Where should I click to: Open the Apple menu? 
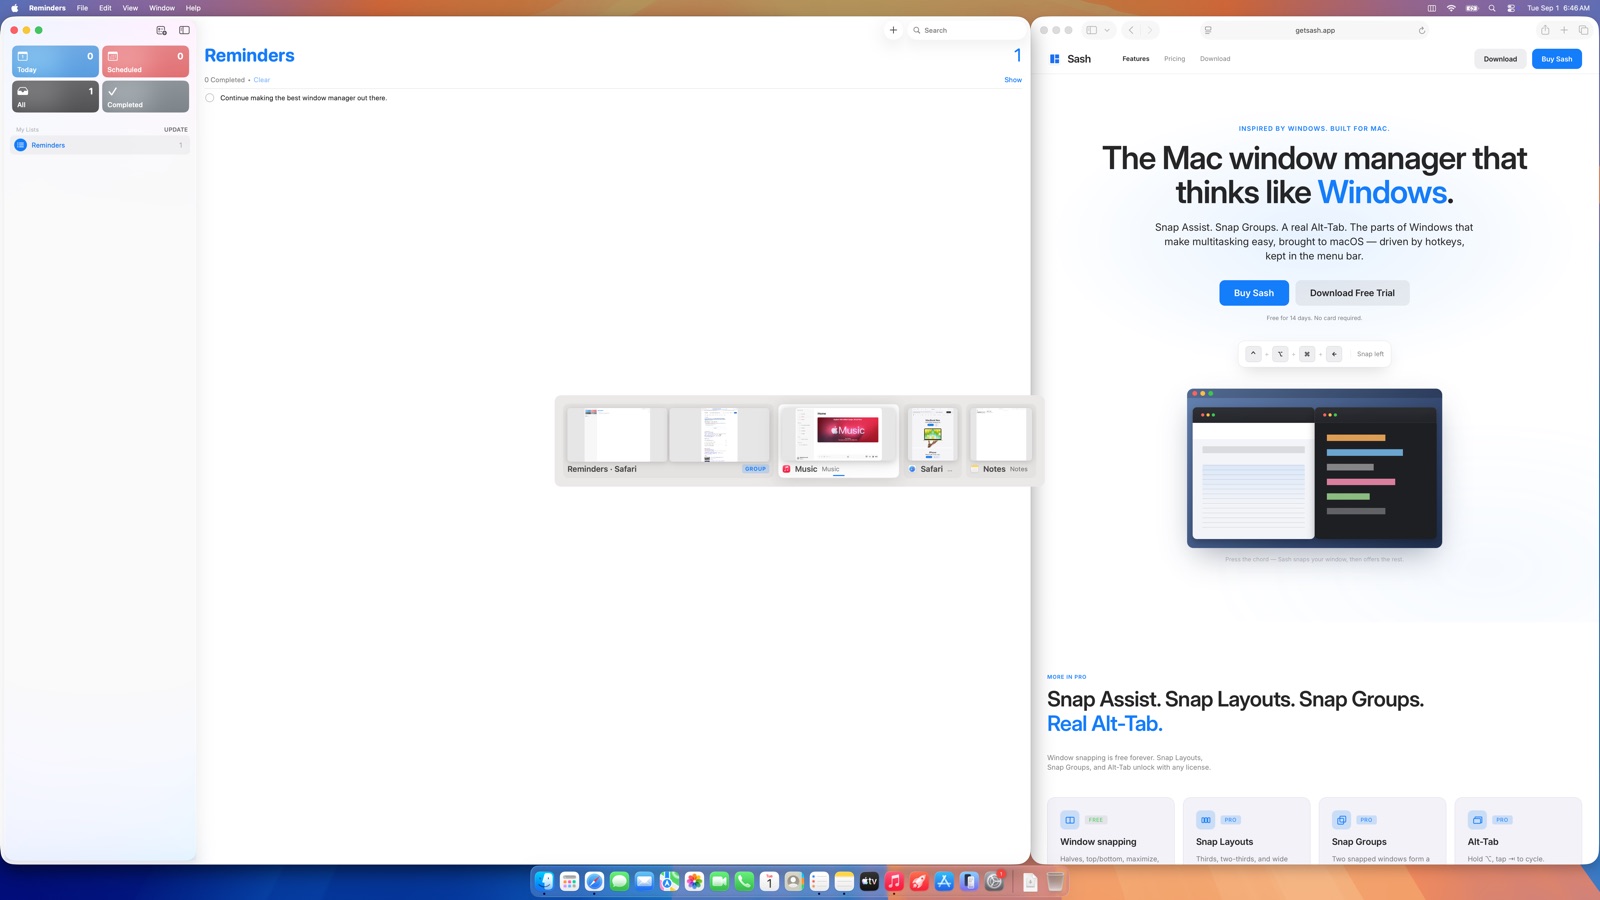[14, 8]
